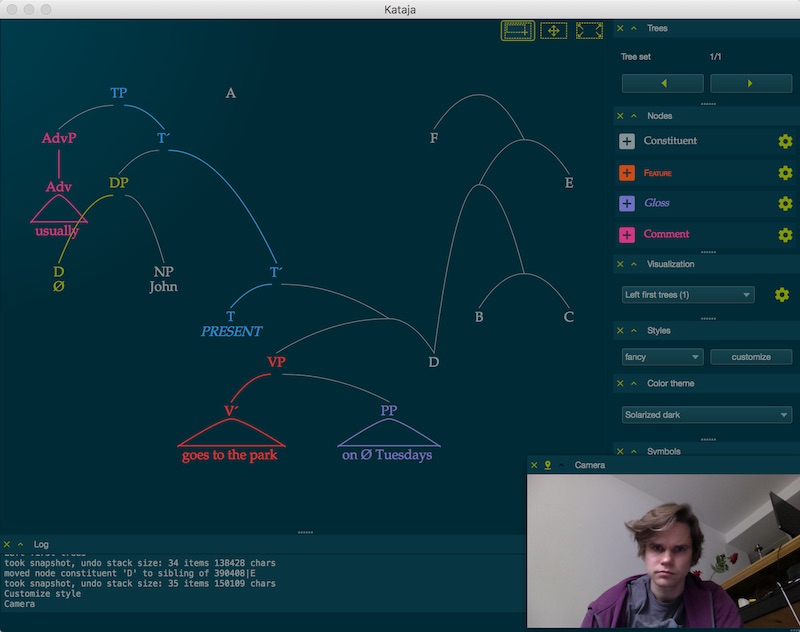Image resolution: width=800 pixels, height=632 pixels.
Task: Close the Symbols panel
Action: coord(620,451)
